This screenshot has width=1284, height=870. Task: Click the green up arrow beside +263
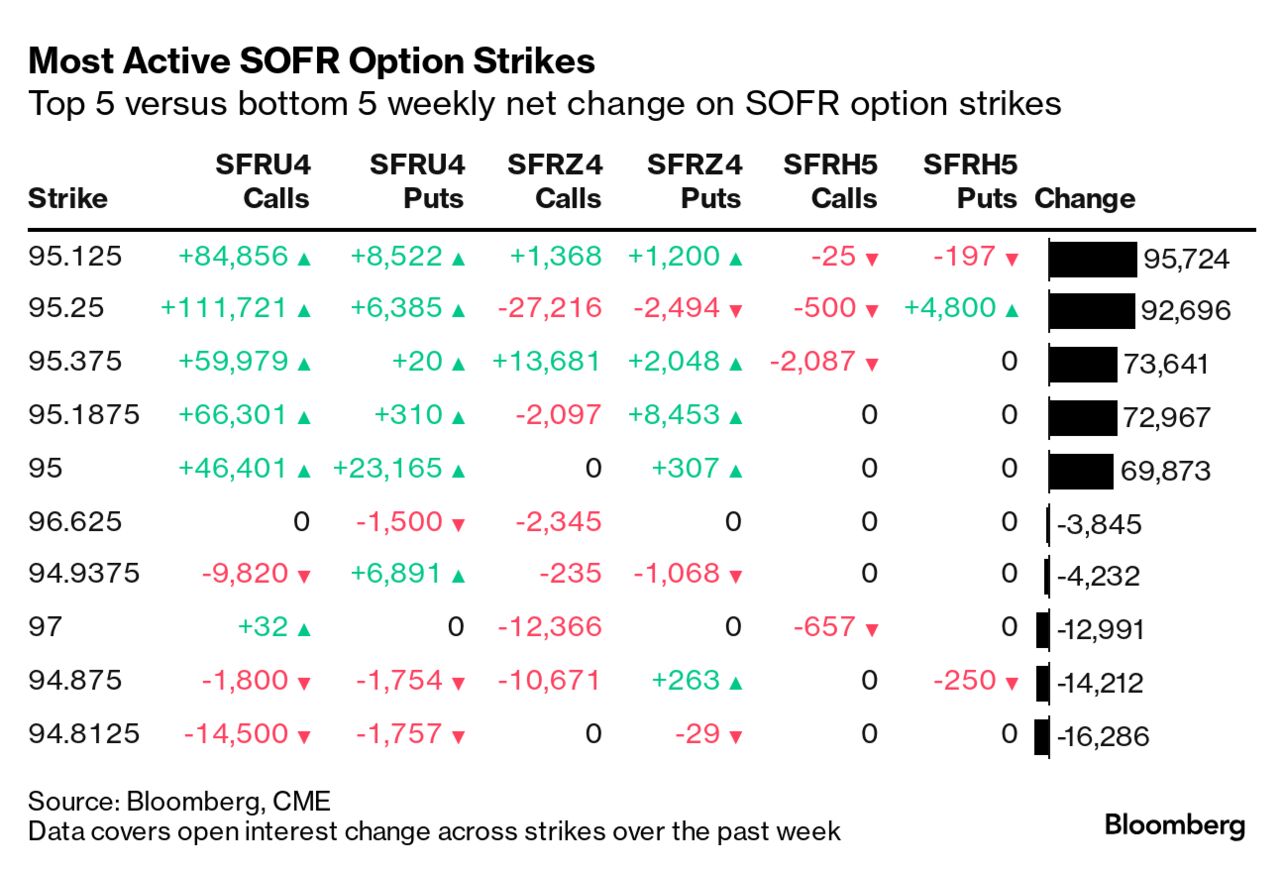point(735,682)
